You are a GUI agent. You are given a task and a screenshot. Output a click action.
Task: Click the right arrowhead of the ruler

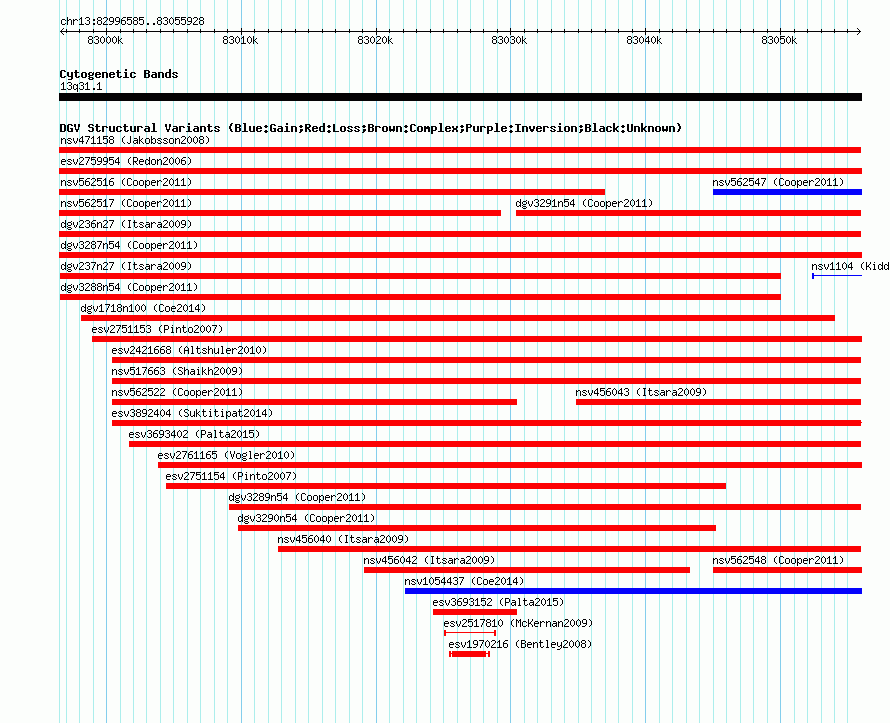pyautogui.click(x=859, y=31)
